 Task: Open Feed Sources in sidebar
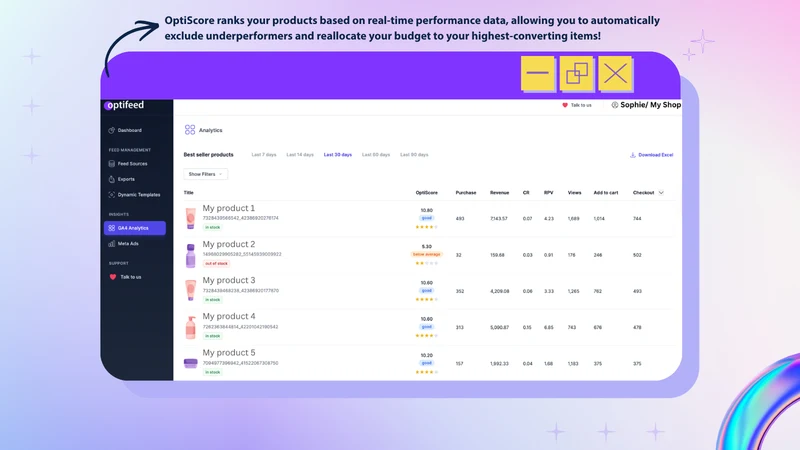pyautogui.click(x=135, y=164)
